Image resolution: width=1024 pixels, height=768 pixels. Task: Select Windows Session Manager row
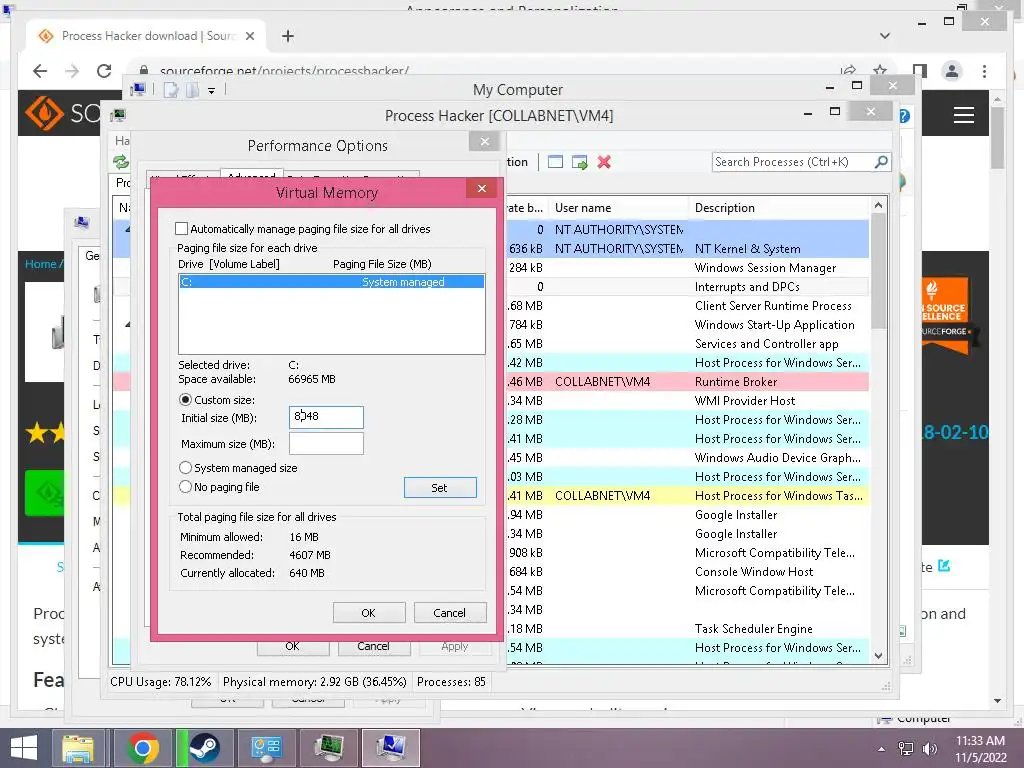[687, 268]
